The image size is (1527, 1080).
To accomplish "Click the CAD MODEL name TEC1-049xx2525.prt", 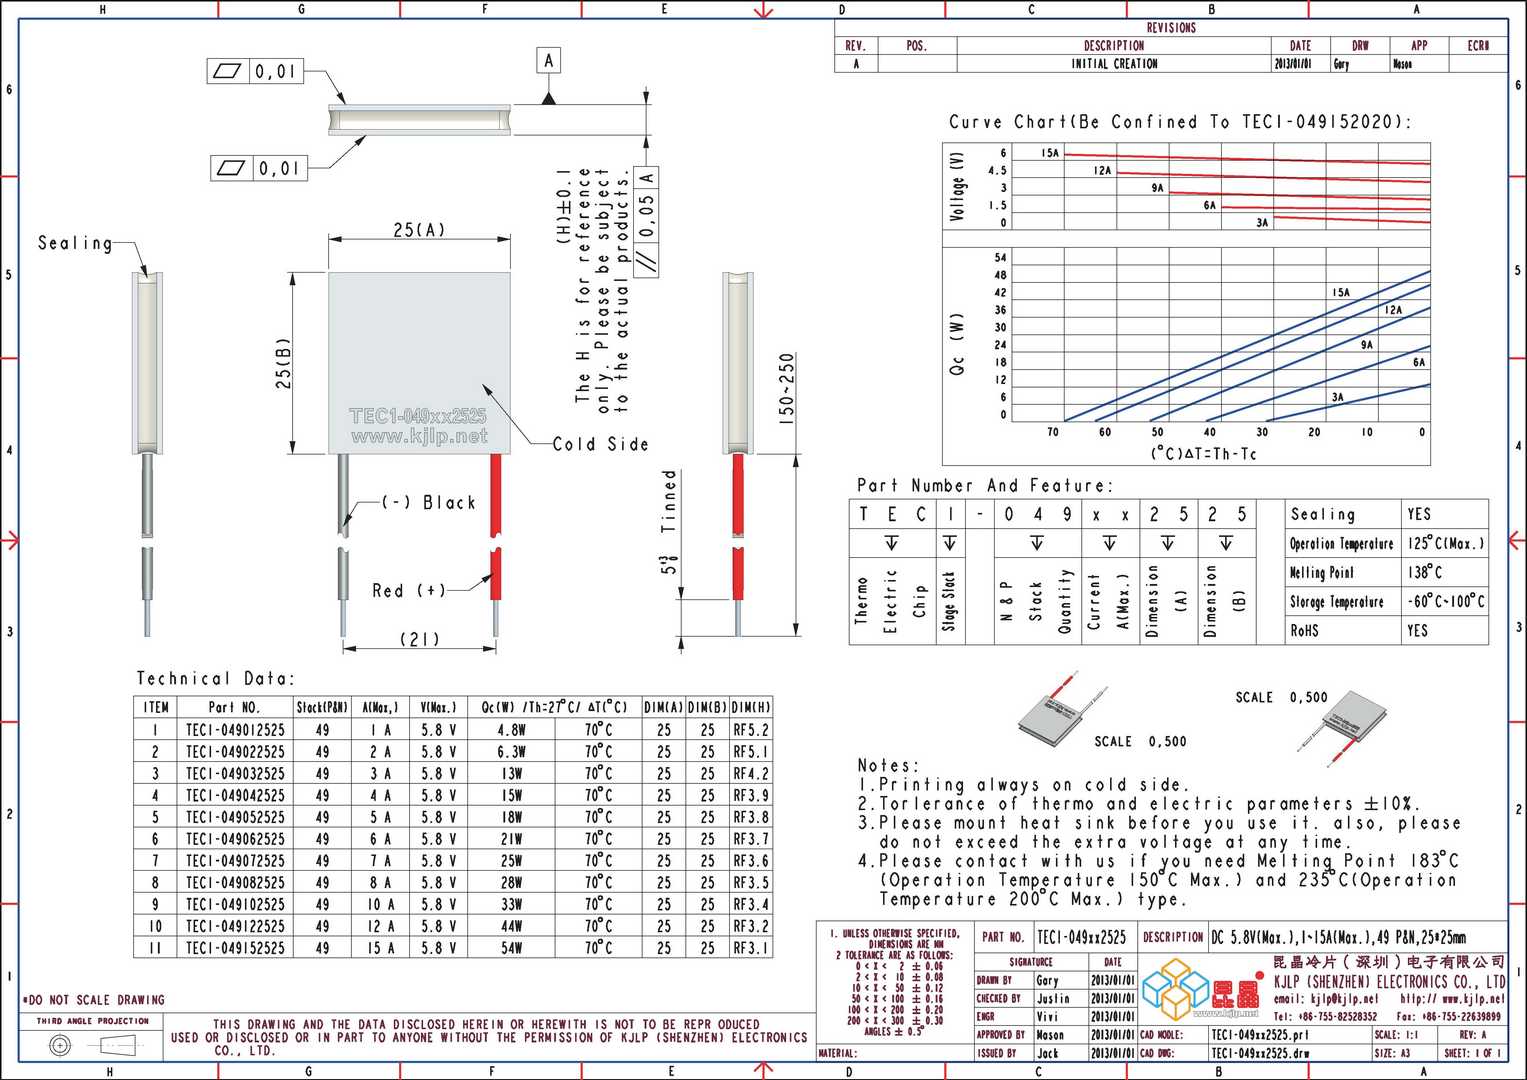I will 1259,1035.
